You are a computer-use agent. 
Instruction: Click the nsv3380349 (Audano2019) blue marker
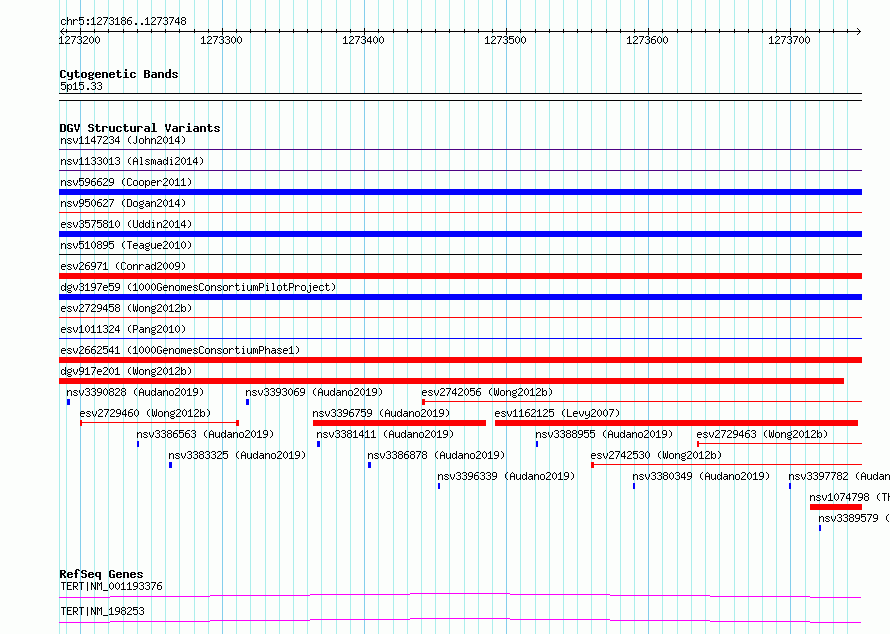point(634,486)
